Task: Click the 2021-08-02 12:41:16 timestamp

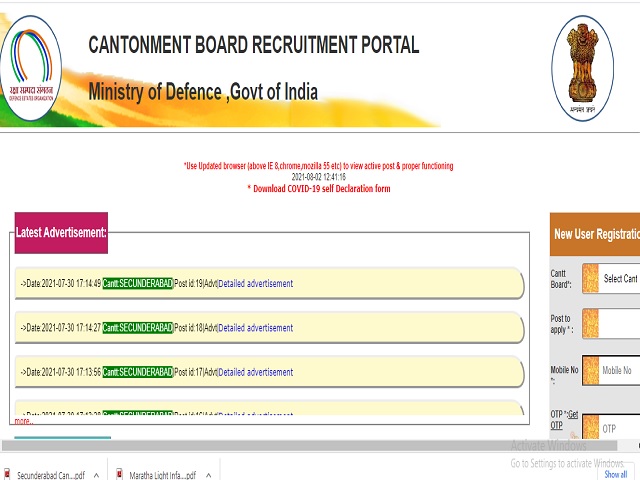Action: [318, 177]
